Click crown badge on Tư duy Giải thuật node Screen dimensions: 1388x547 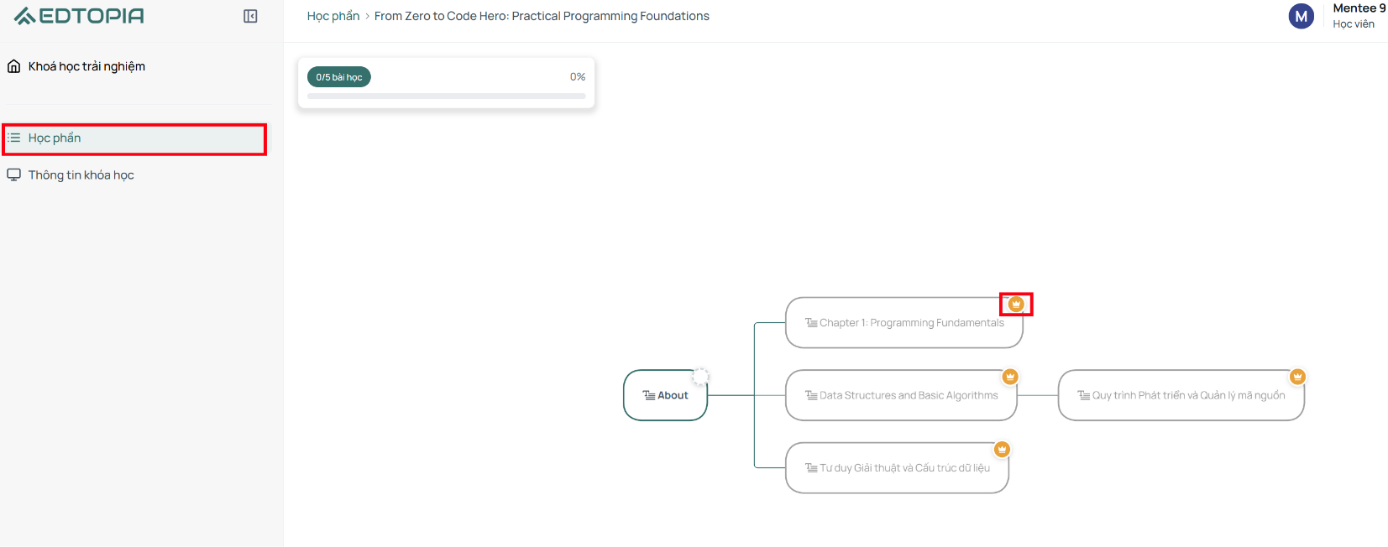pyautogui.click(x=1002, y=449)
